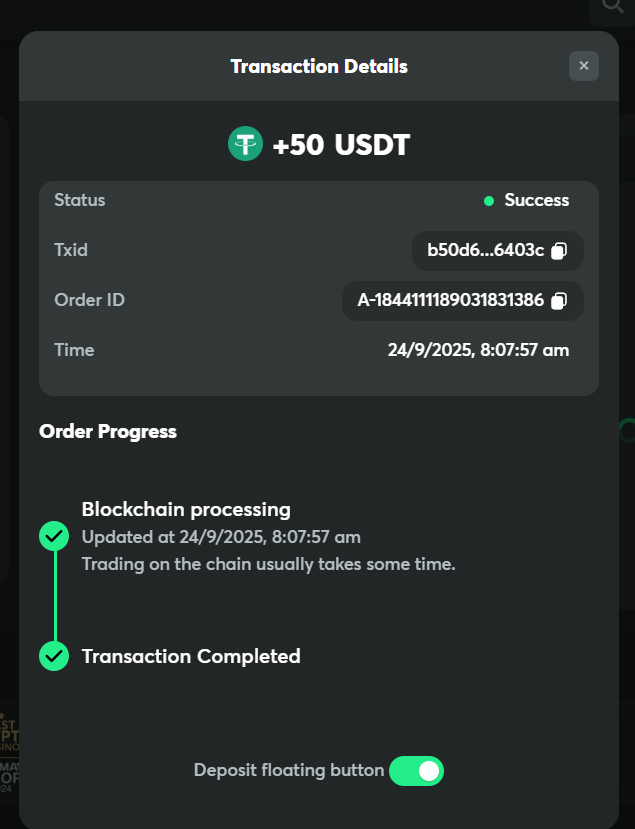Click the transaction time value in details

pos(478,350)
